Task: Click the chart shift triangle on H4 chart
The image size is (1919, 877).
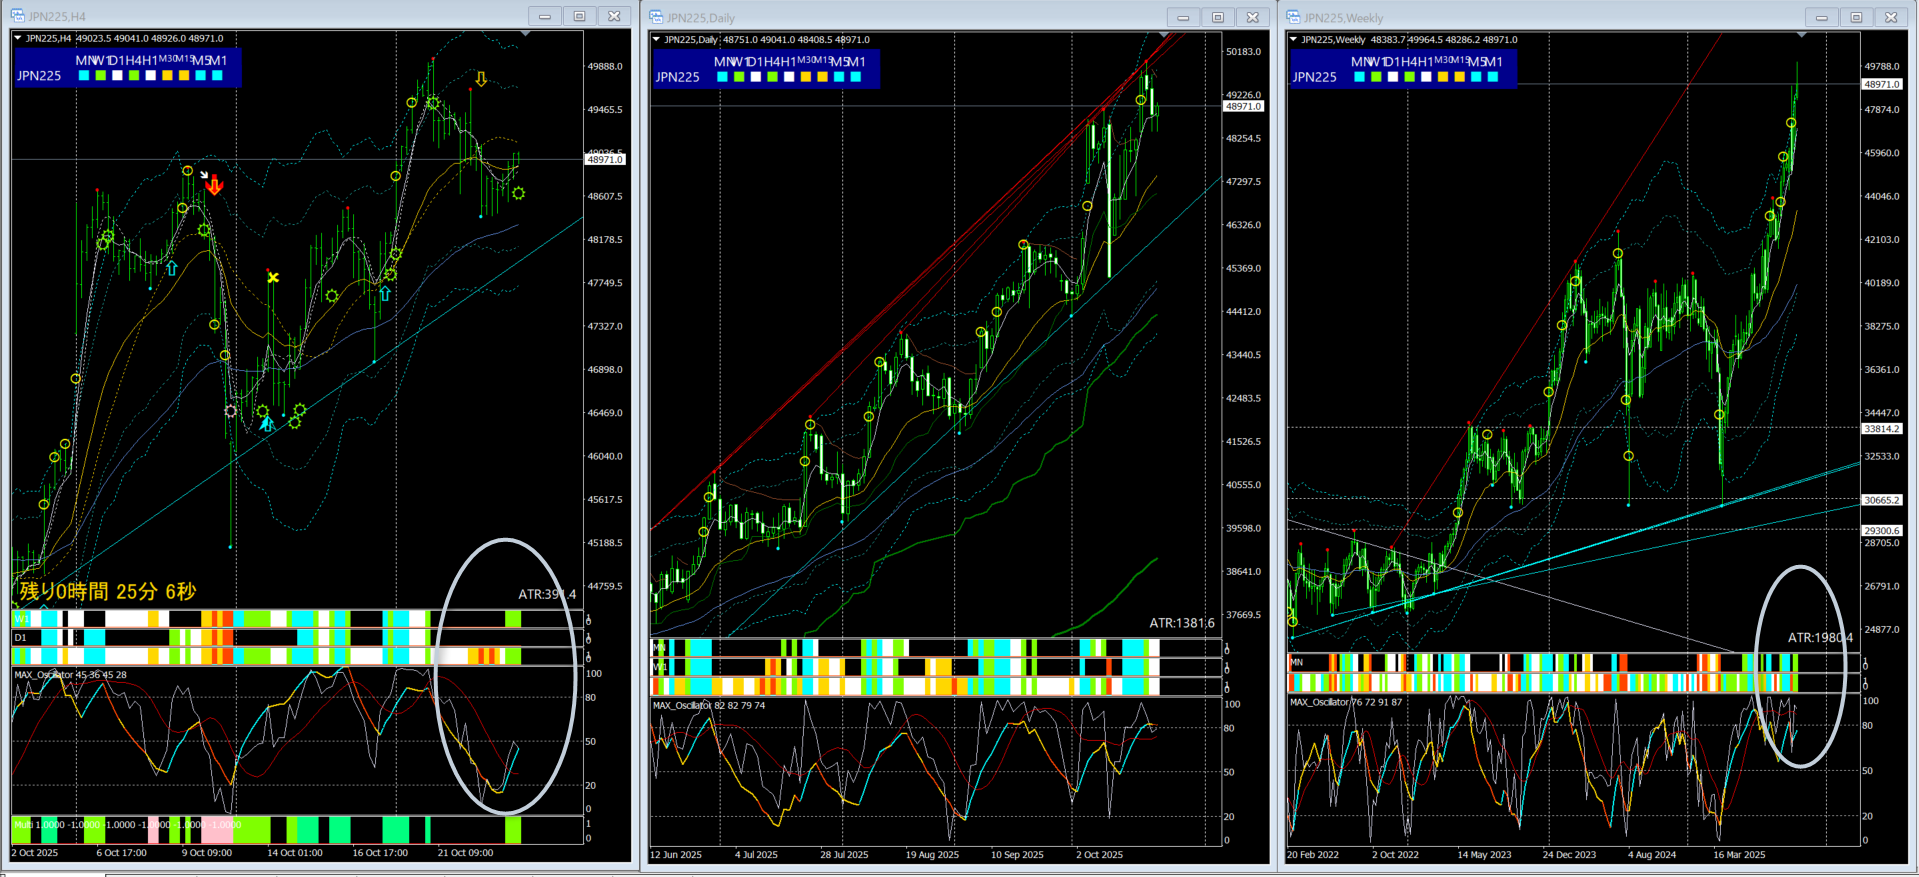Action: [526, 34]
